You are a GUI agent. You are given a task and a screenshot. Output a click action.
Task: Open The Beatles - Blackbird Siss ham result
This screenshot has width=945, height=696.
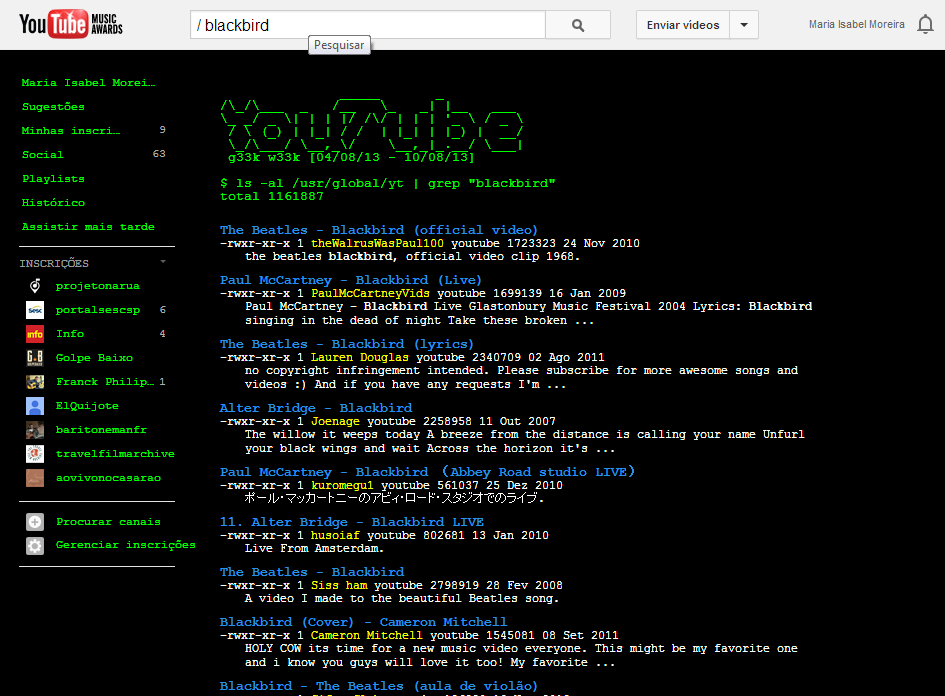click(312, 572)
